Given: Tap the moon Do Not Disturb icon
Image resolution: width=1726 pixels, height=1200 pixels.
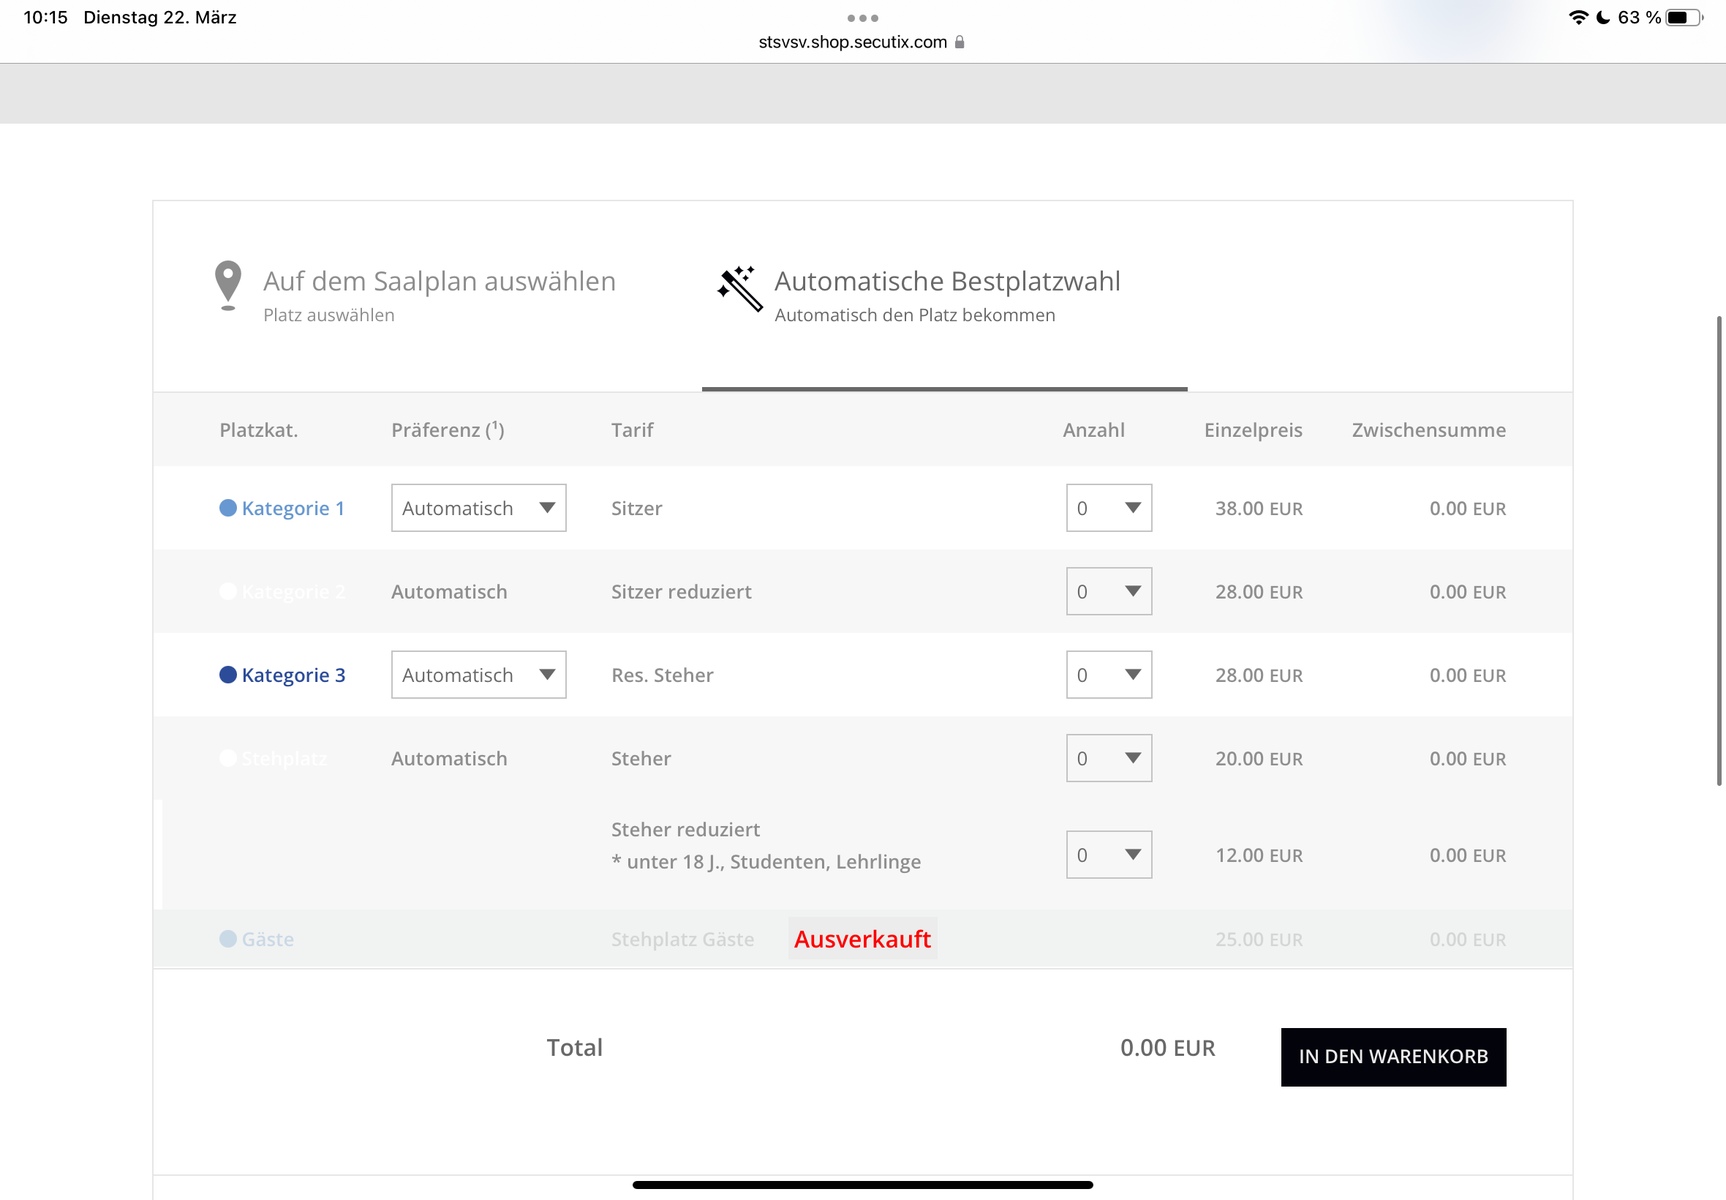Looking at the screenshot, I should click(x=1603, y=18).
